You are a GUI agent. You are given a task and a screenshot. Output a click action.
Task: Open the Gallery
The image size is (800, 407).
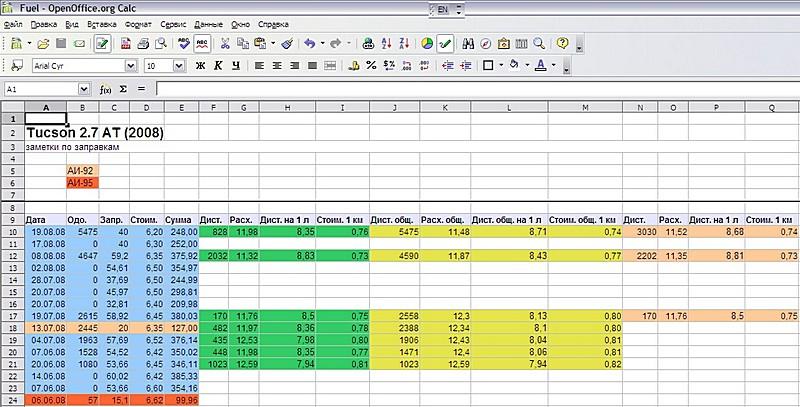(x=504, y=44)
